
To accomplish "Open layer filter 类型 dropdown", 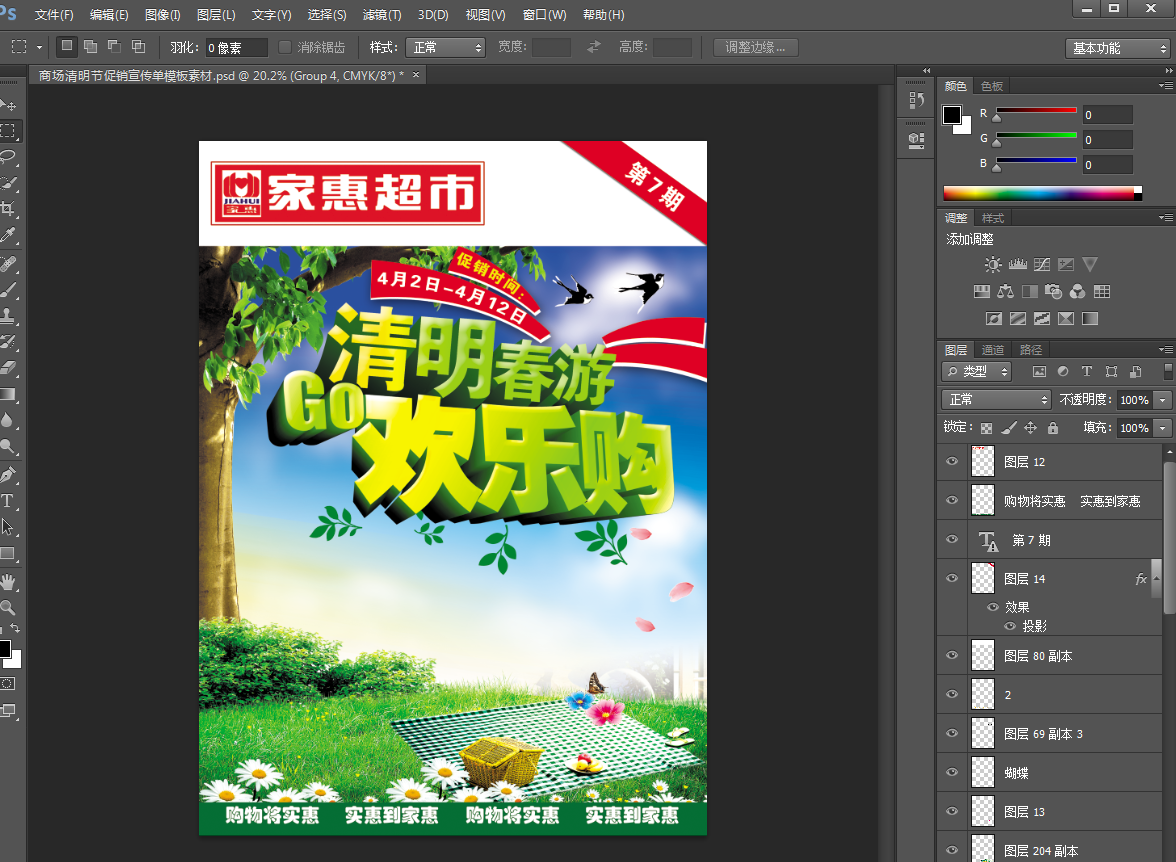I will [x=976, y=371].
